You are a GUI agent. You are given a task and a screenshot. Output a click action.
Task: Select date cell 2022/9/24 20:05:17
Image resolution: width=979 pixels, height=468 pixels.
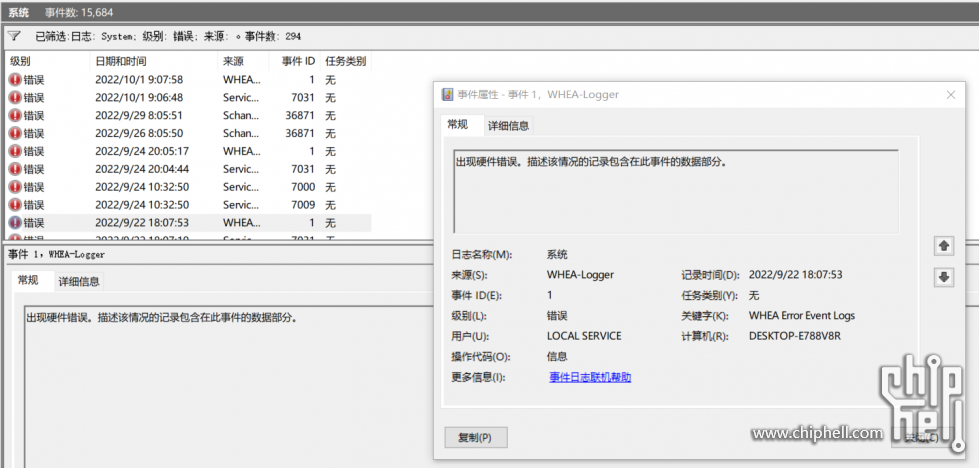(x=142, y=152)
